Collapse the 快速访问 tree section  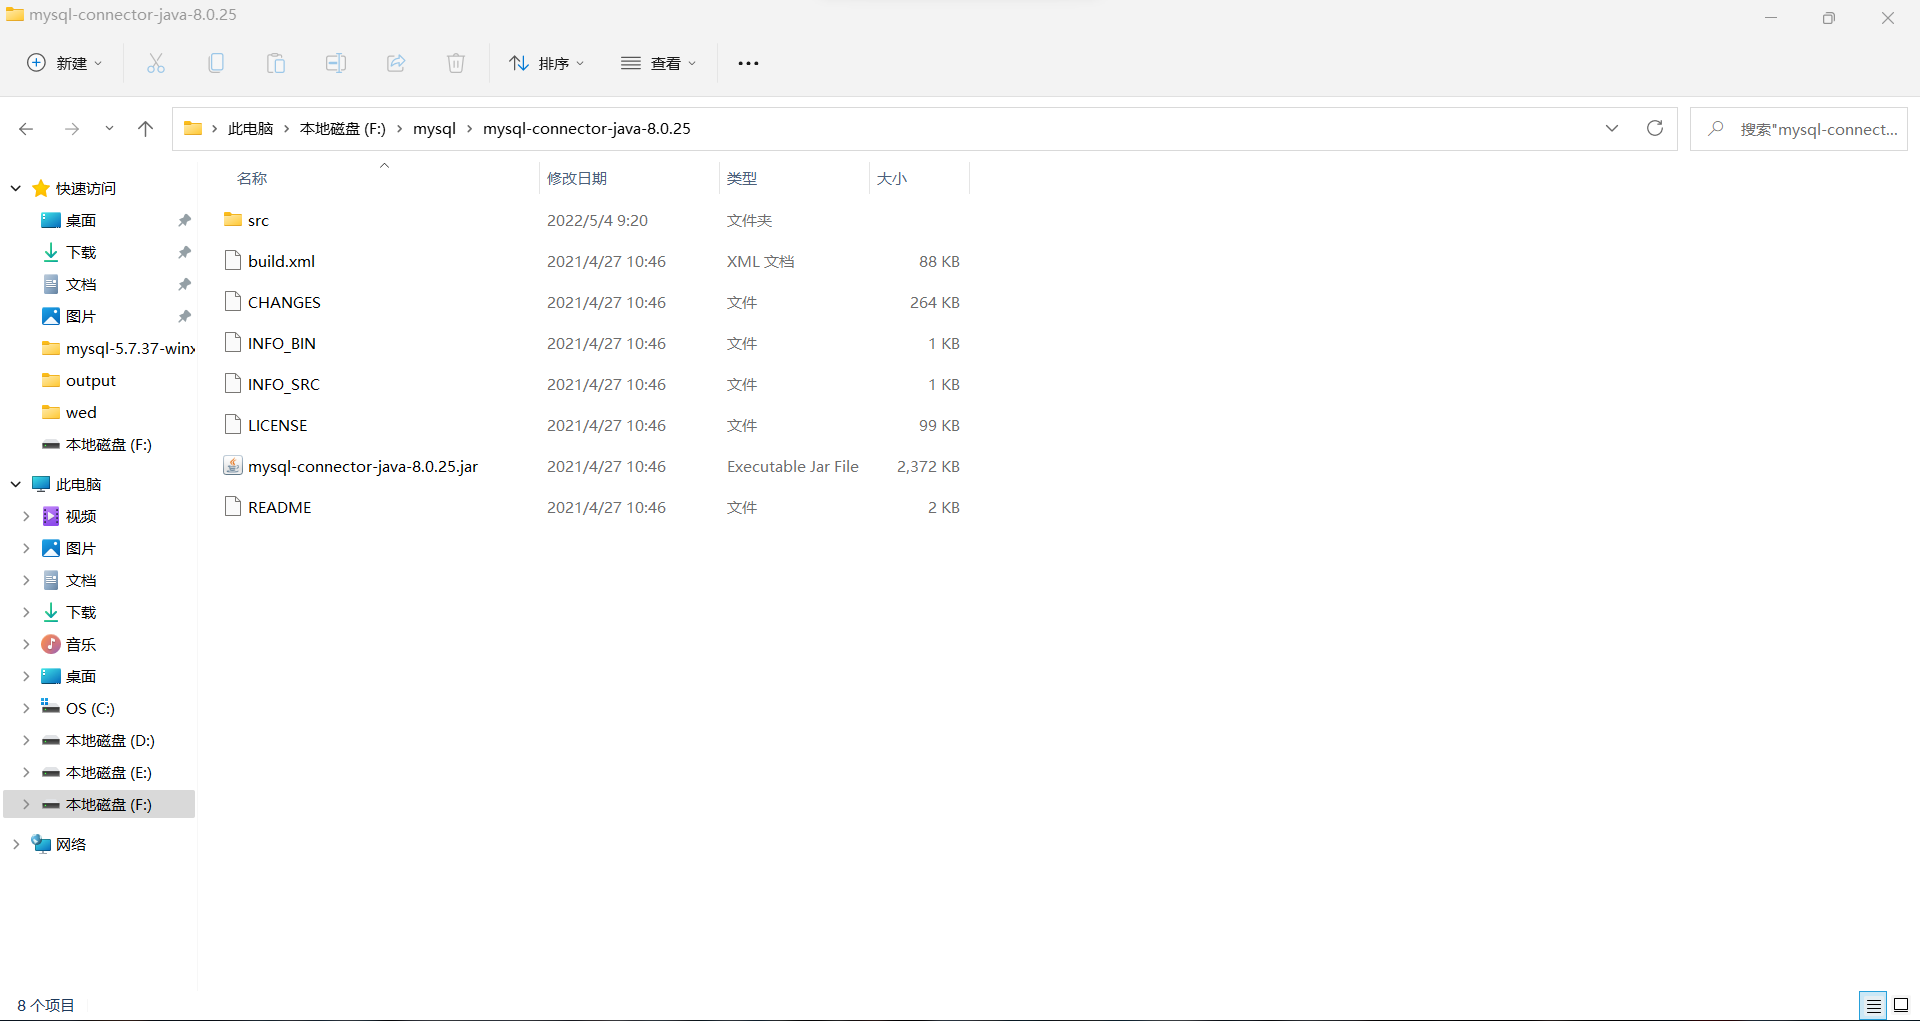[16, 188]
